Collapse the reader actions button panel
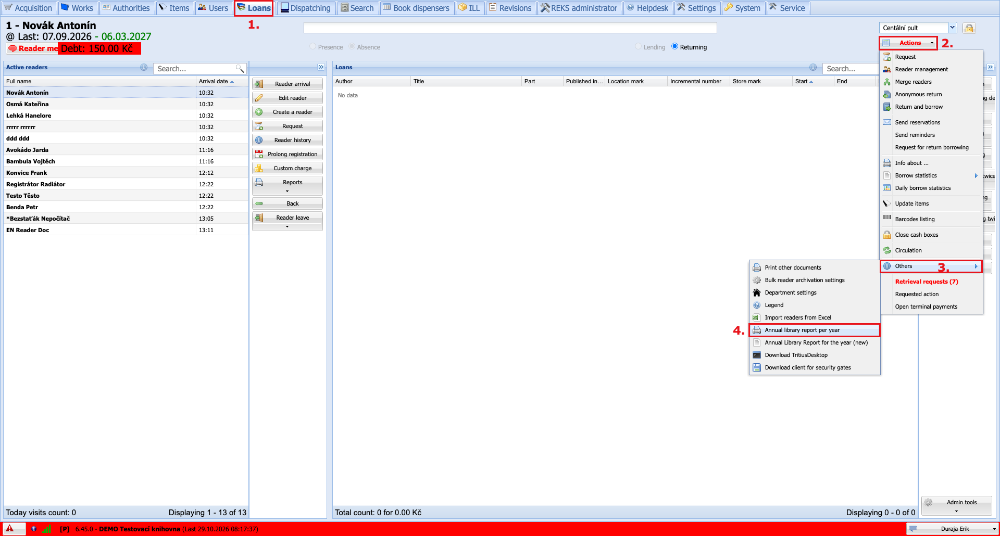This screenshot has width=1000, height=536. point(321,66)
